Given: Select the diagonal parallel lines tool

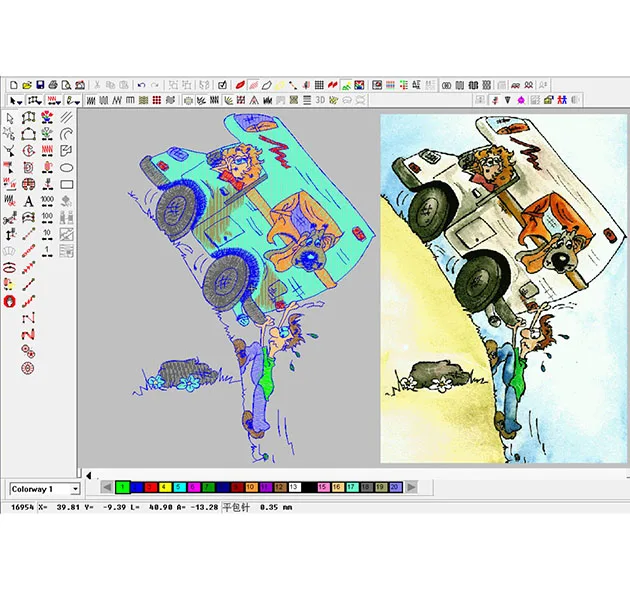Looking at the screenshot, I should (x=67, y=117).
